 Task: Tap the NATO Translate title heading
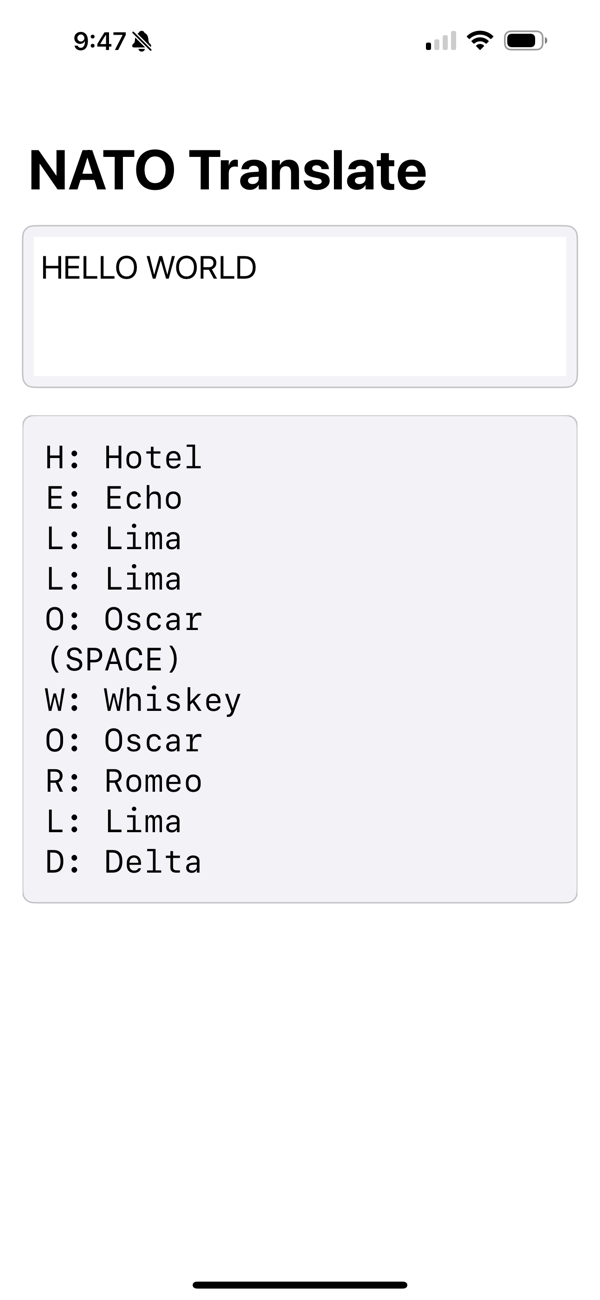(227, 169)
